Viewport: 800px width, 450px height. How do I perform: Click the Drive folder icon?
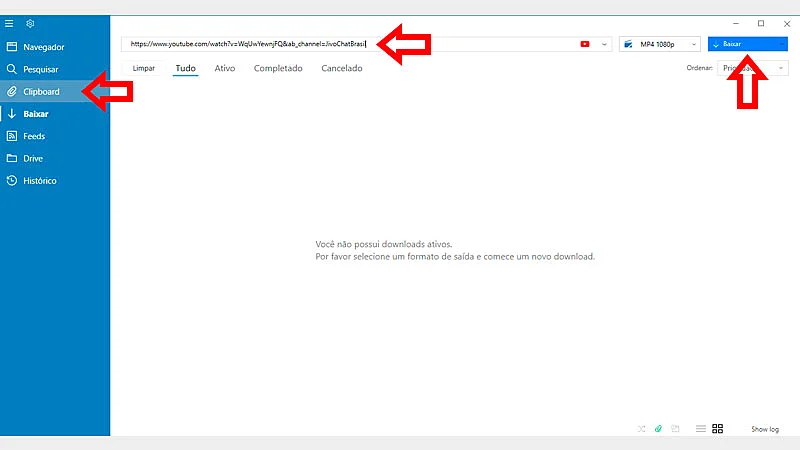pos(12,158)
